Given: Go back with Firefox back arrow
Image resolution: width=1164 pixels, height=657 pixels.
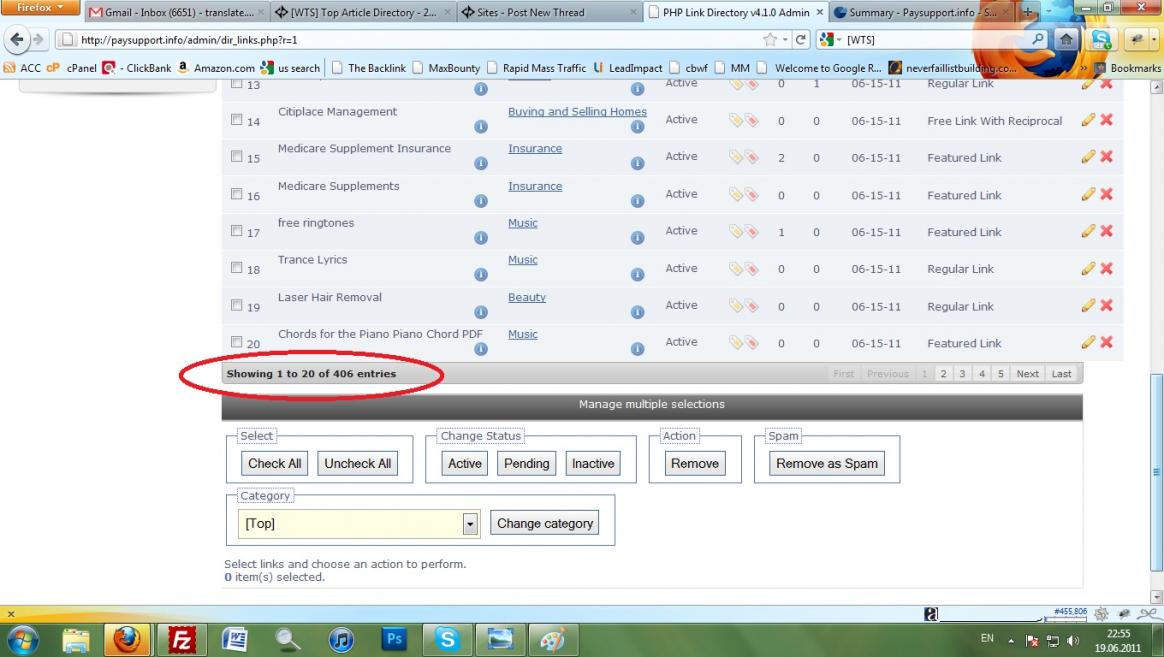Looking at the screenshot, I should pyautogui.click(x=17, y=39).
